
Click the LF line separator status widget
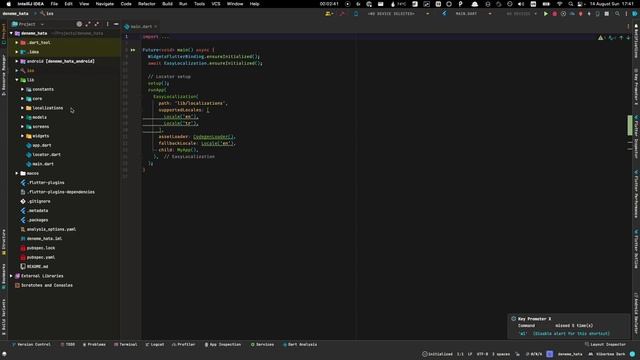(x=470, y=354)
